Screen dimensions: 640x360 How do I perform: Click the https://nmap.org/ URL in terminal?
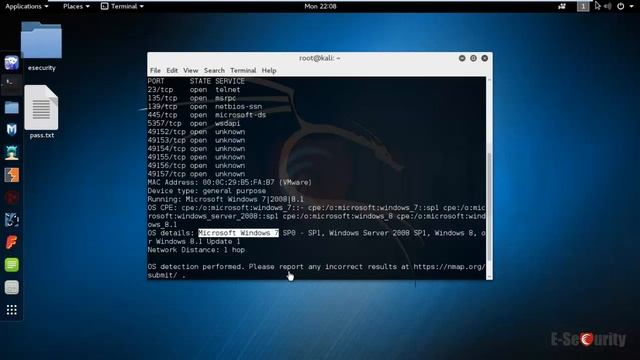tap(449, 267)
